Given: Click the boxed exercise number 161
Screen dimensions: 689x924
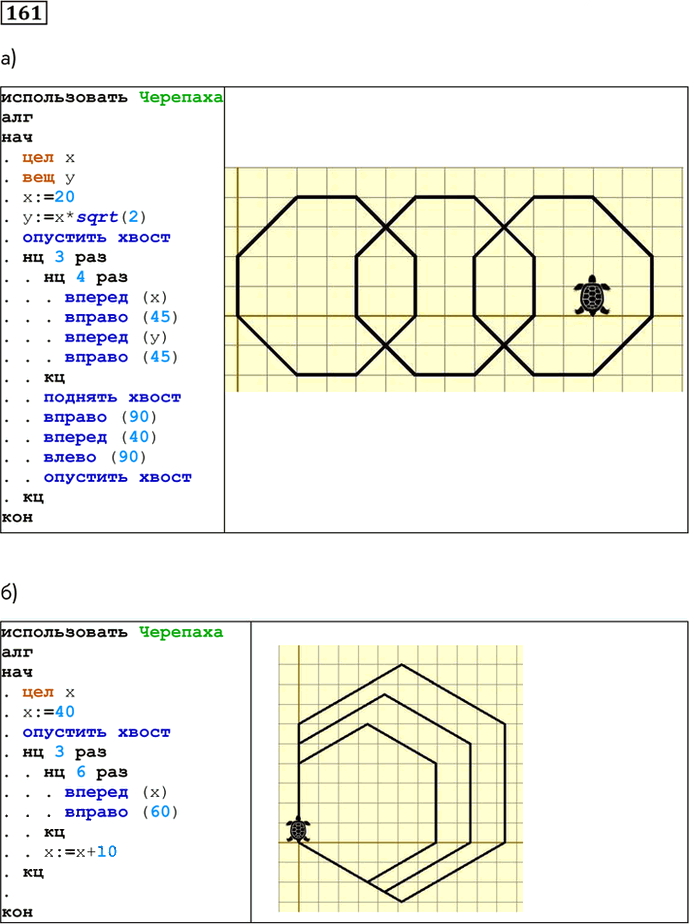Looking at the screenshot, I should tap(24, 12).
